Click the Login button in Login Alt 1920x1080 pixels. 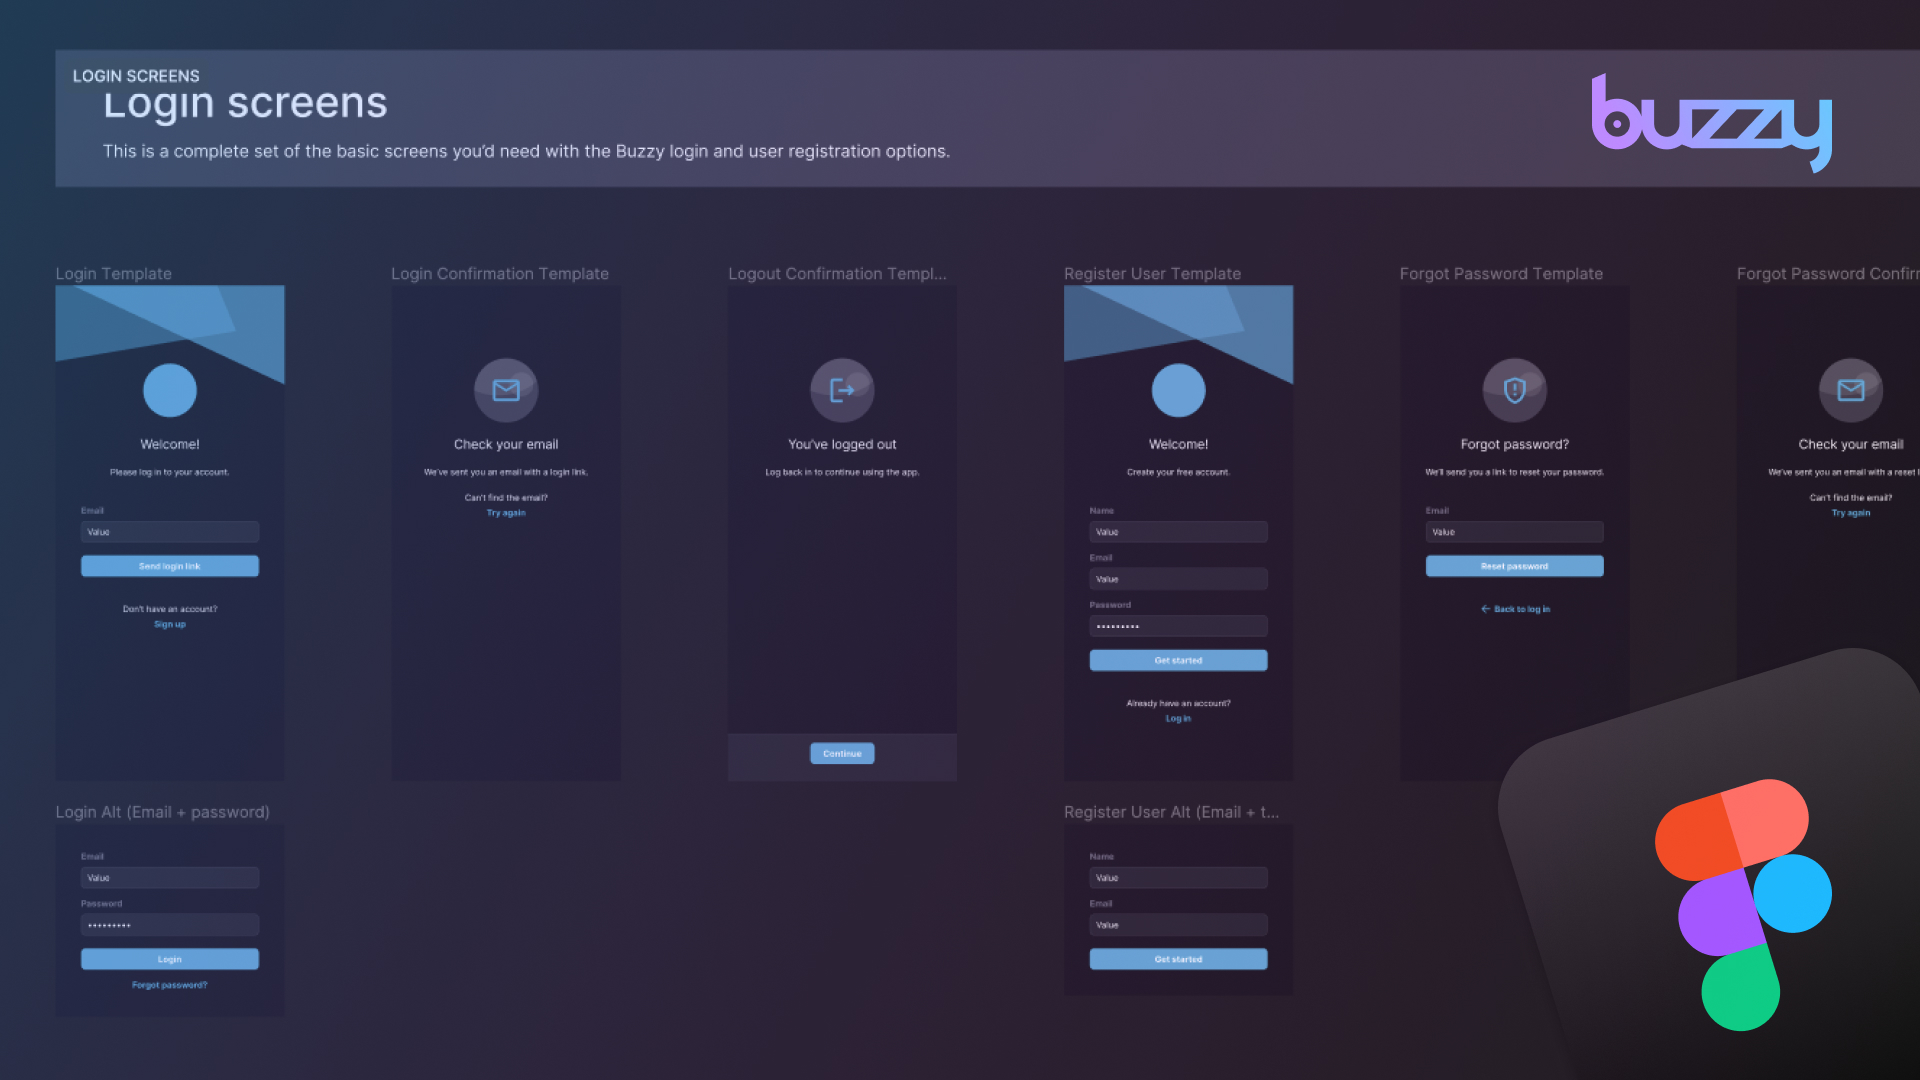coord(170,959)
